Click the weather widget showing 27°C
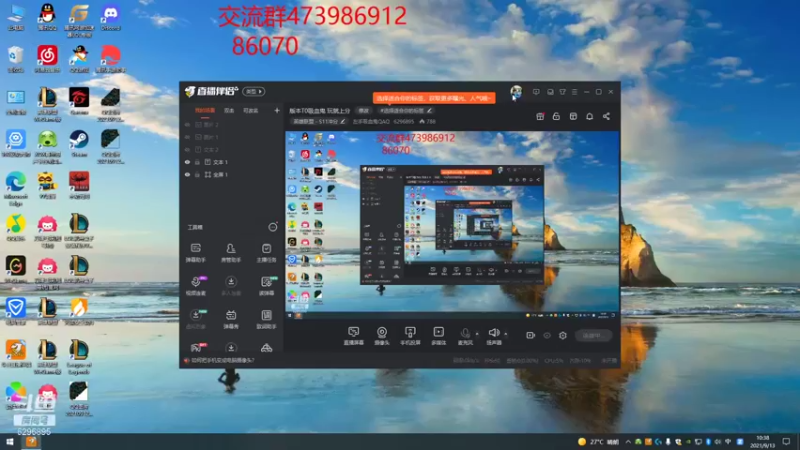 click(598, 442)
